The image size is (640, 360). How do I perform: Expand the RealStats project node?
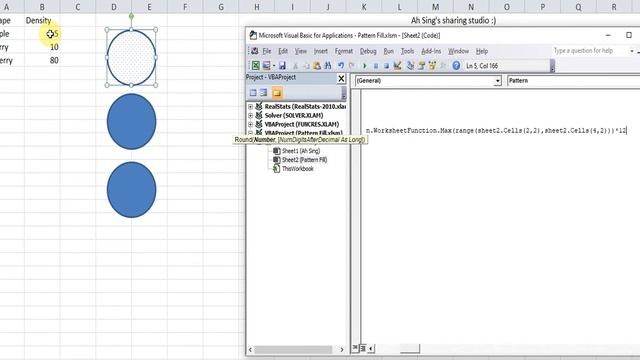pyautogui.click(x=251, y=107)
